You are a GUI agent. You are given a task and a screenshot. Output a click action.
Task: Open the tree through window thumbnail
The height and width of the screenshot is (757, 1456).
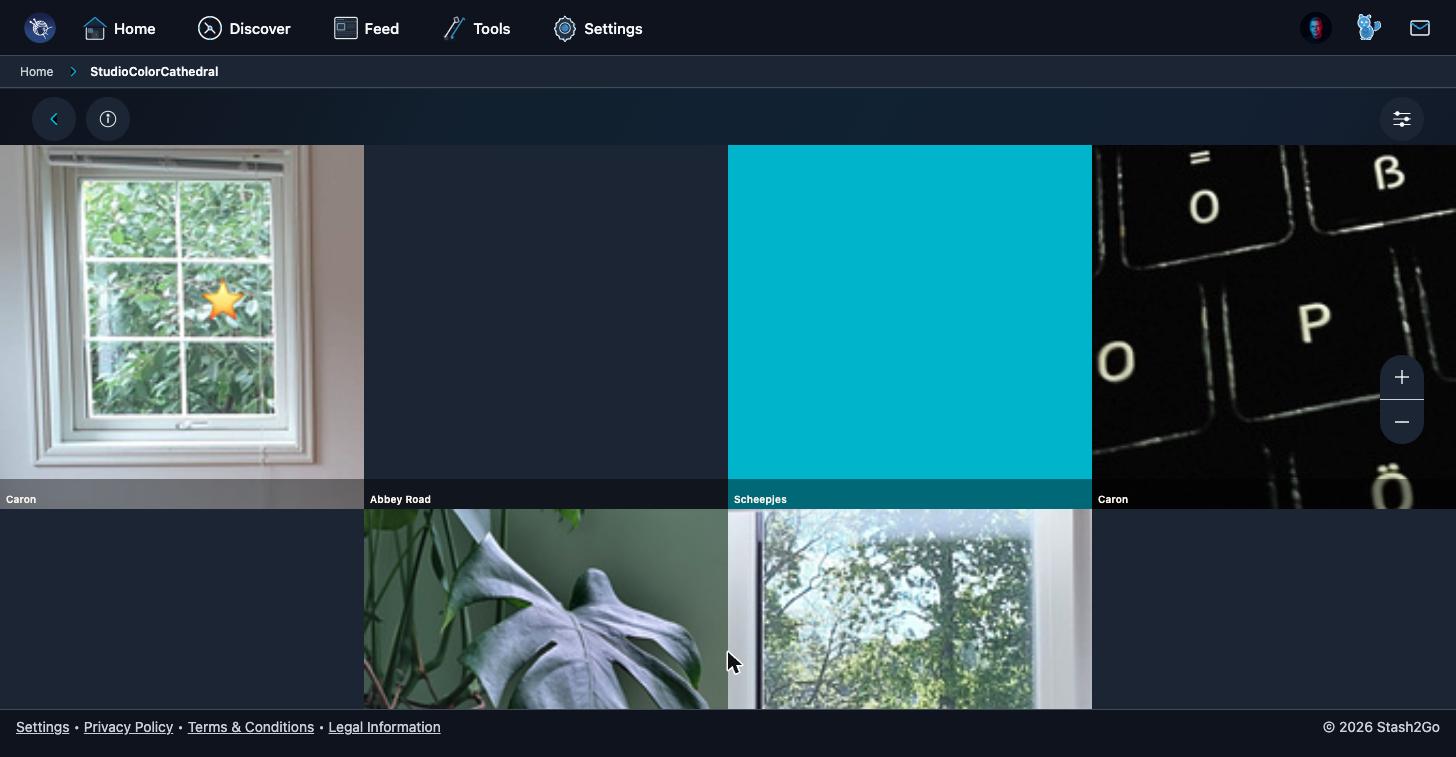click(x=910, y=609)
